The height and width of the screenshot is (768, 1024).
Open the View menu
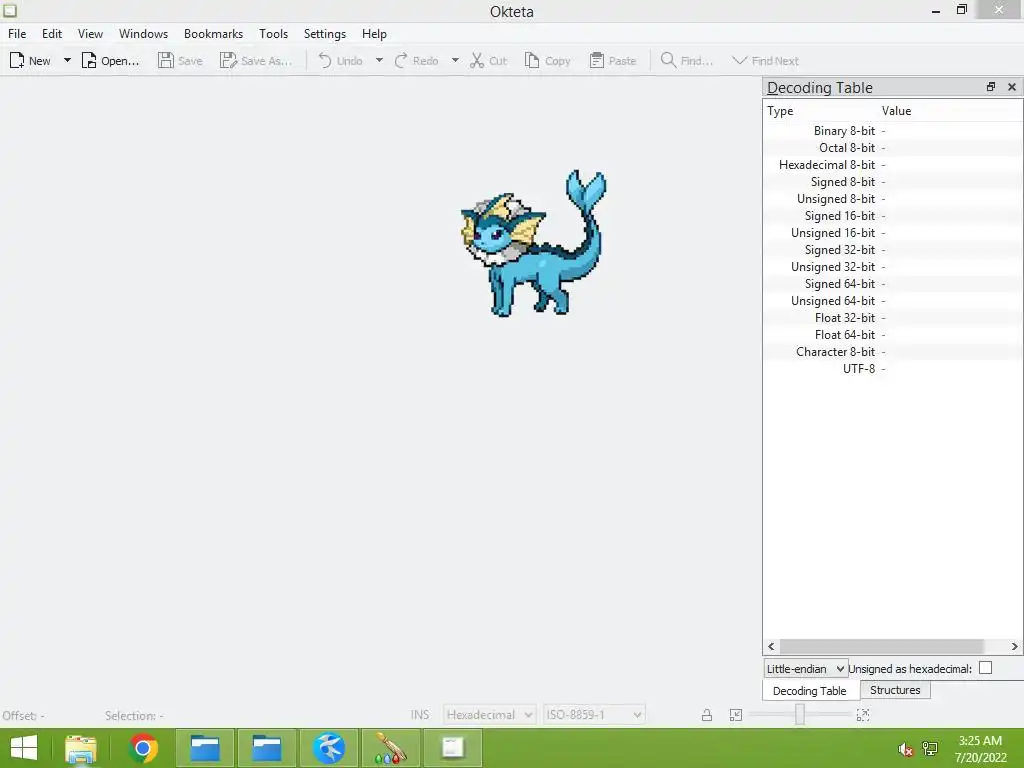point(90,34)
